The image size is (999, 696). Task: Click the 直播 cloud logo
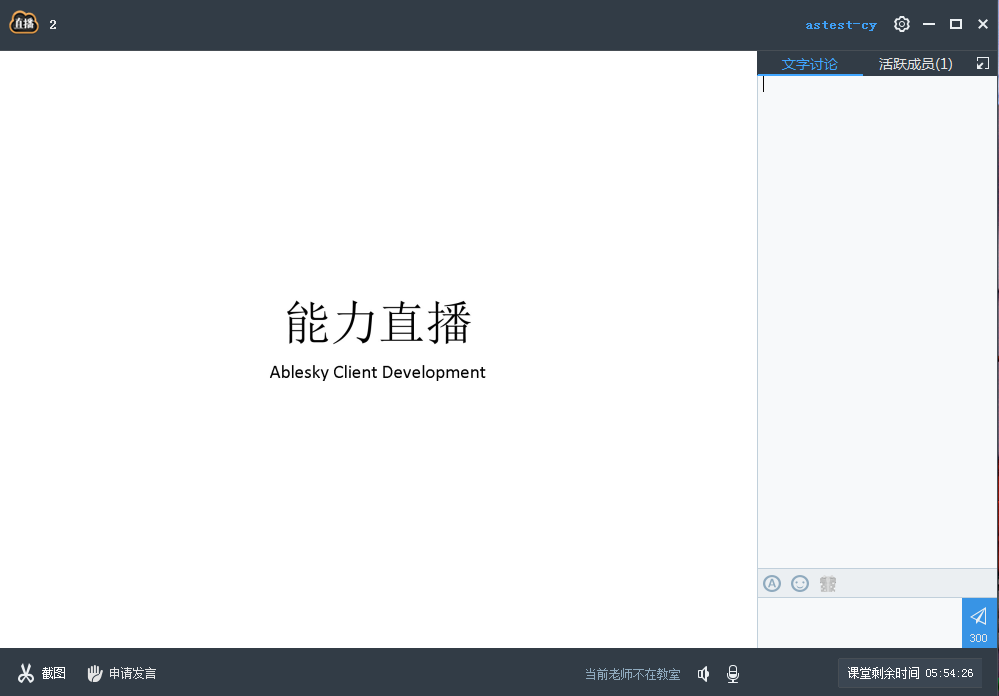click(24, 23)
